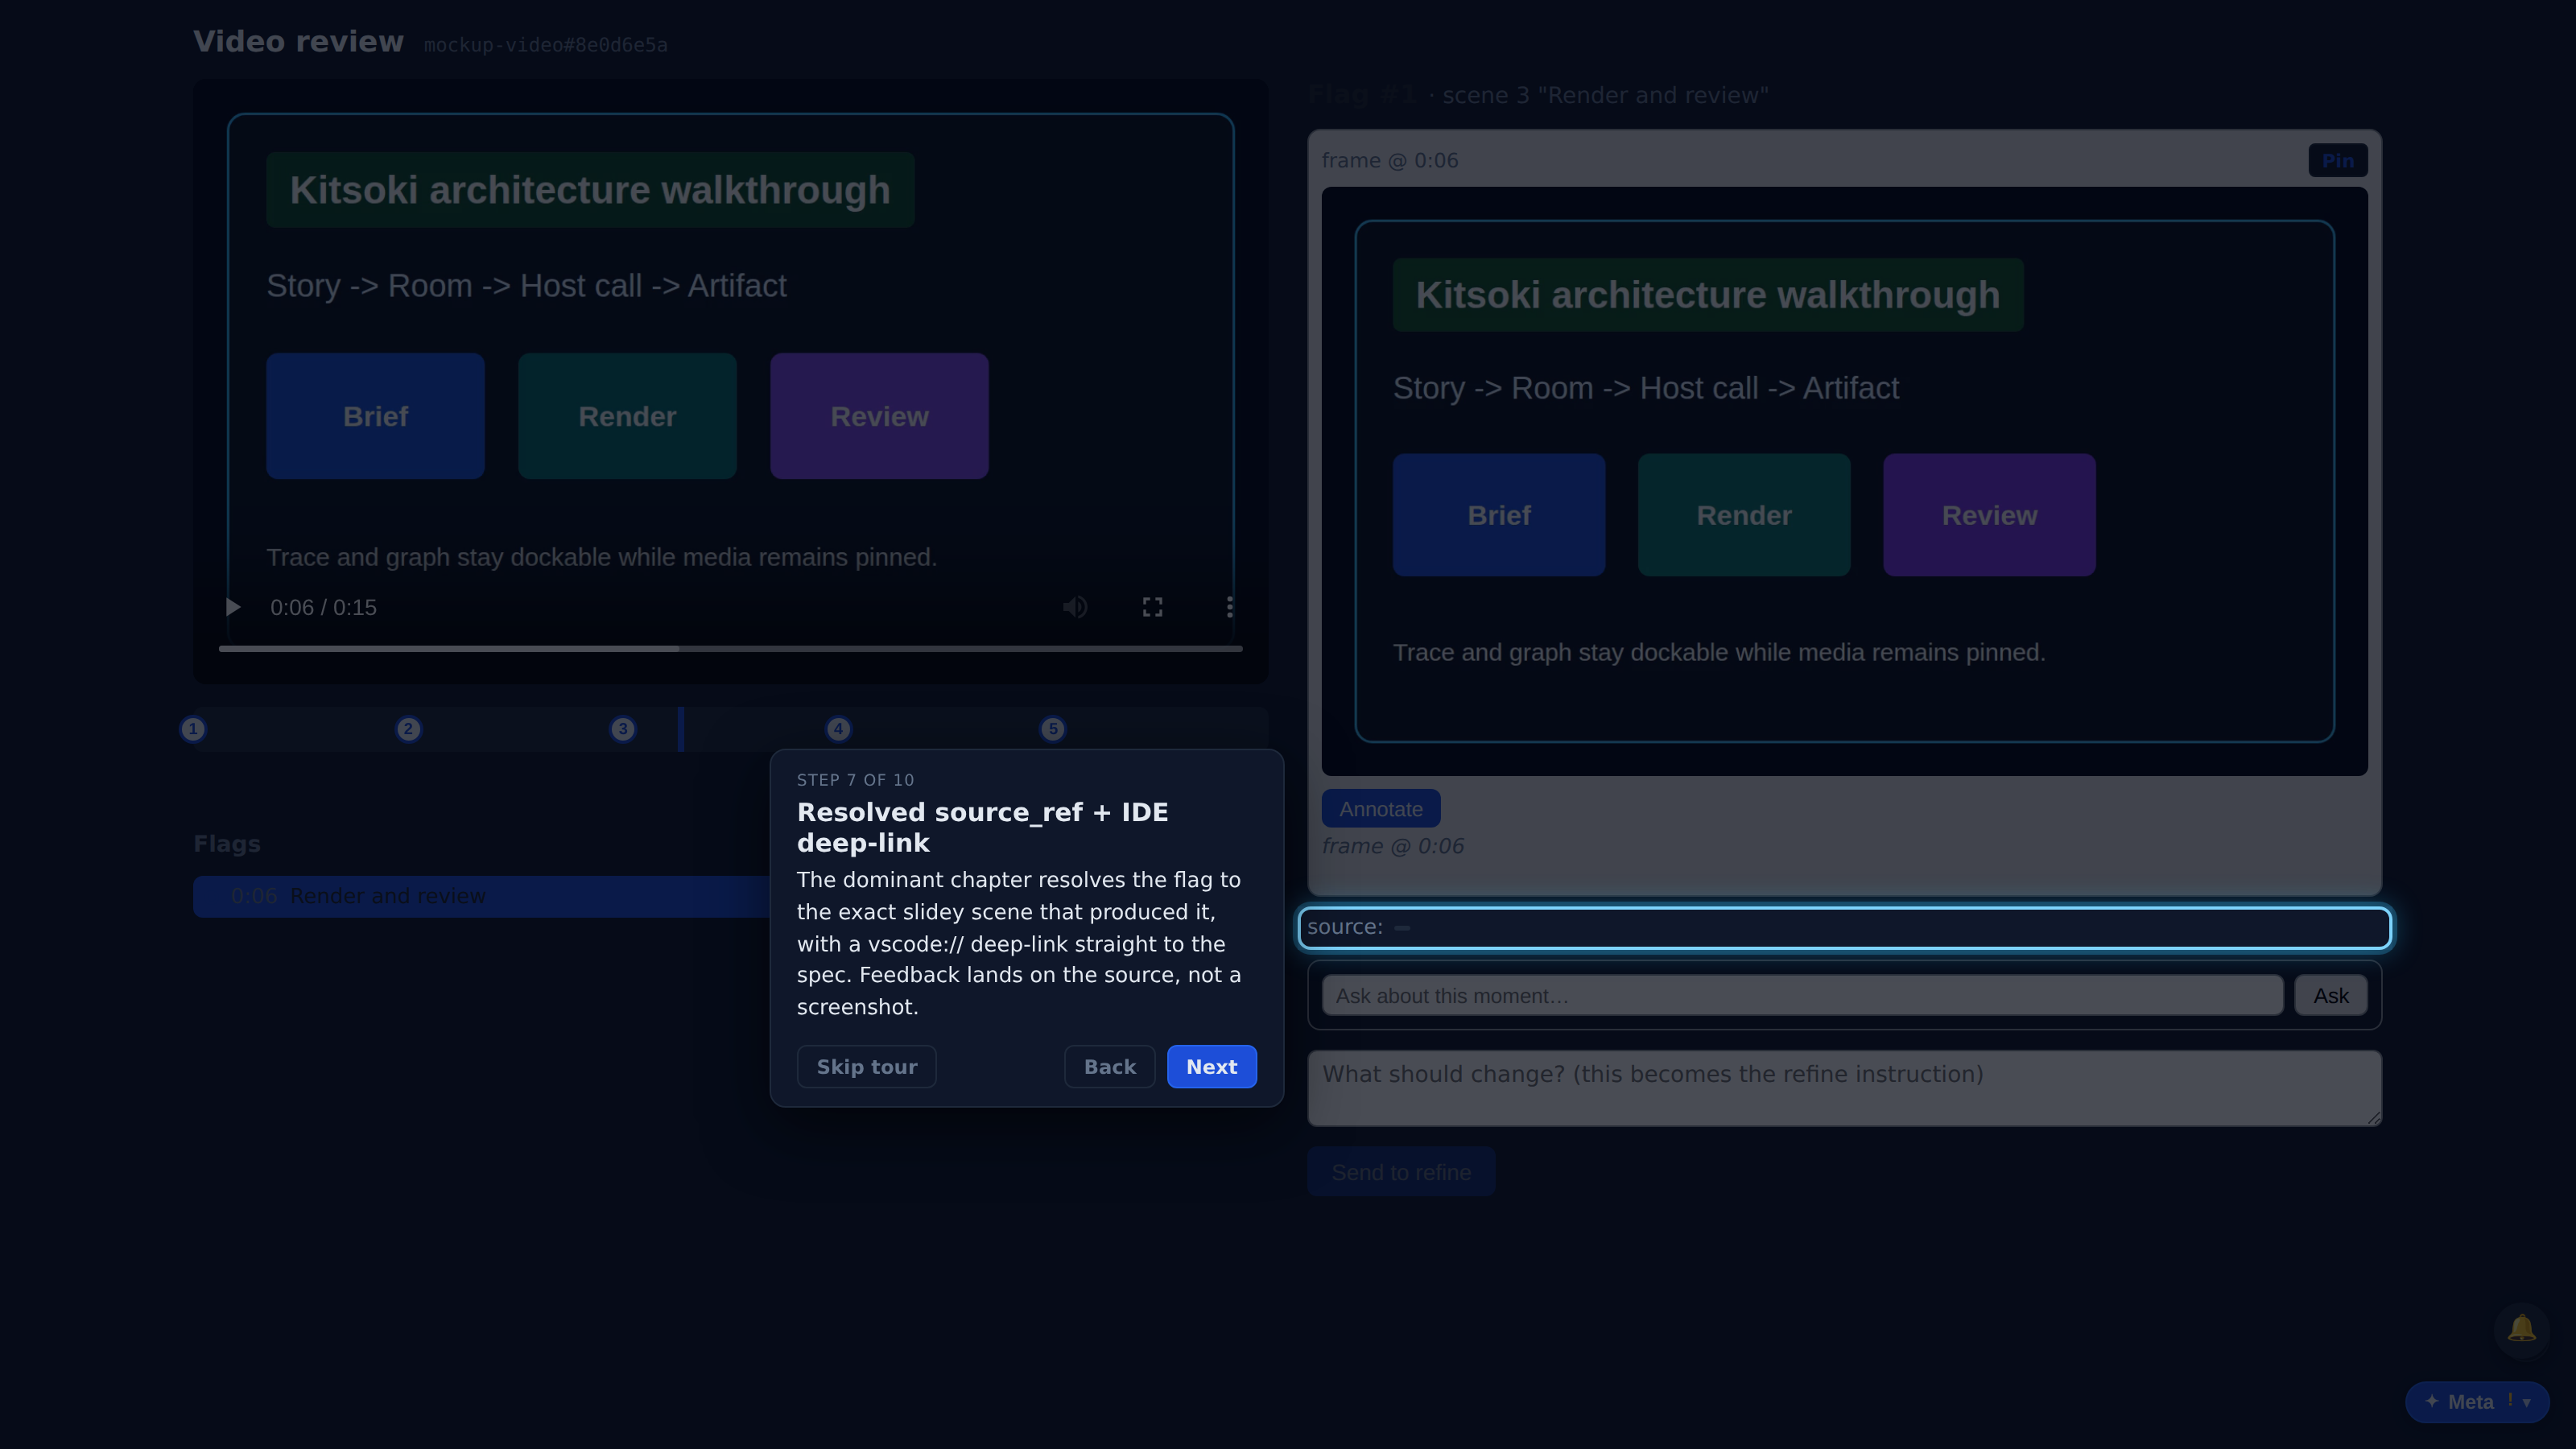Jump to scene marker 3

click(623, 729)
